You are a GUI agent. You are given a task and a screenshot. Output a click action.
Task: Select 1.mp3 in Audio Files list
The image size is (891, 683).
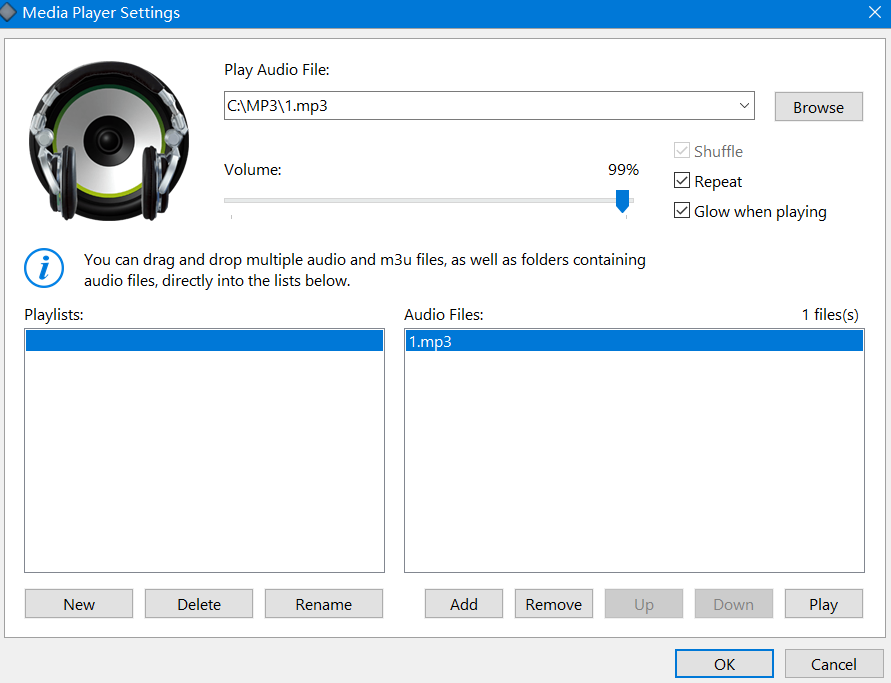(633, 342)
